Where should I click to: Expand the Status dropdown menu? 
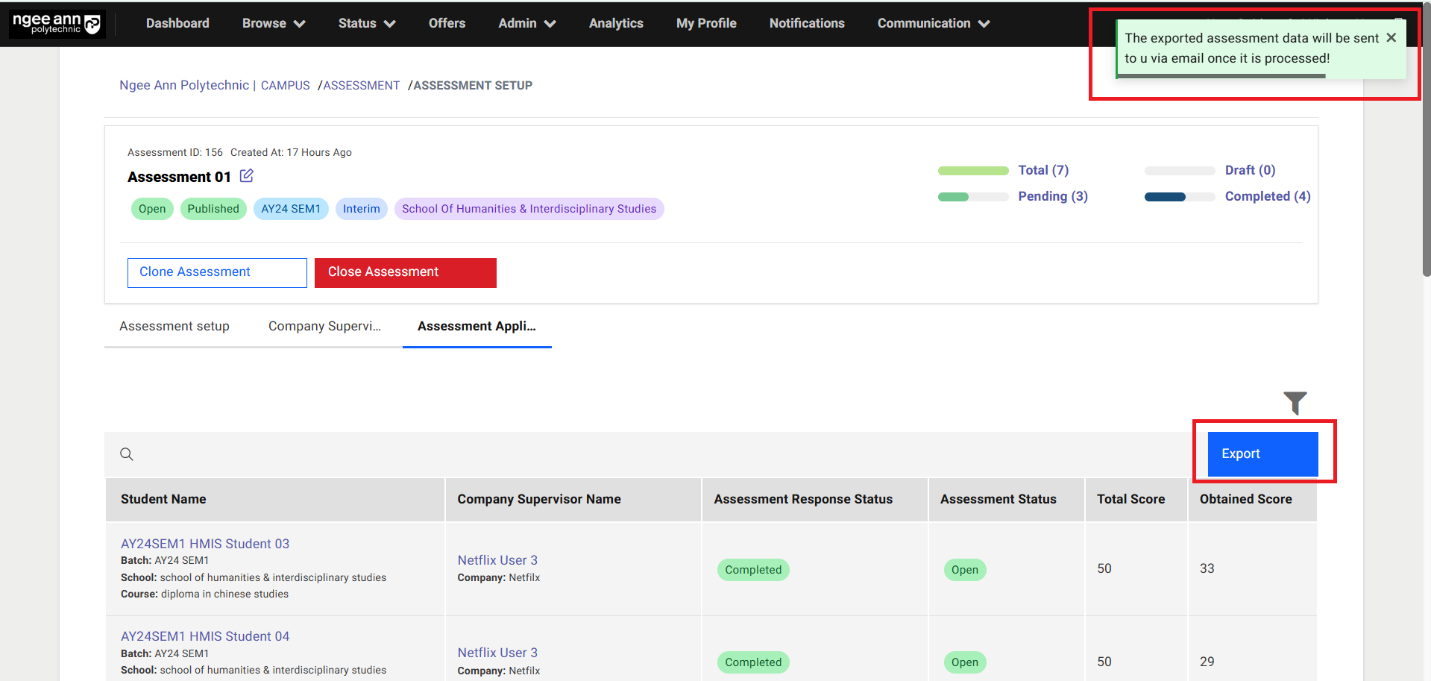coord(366,23)
